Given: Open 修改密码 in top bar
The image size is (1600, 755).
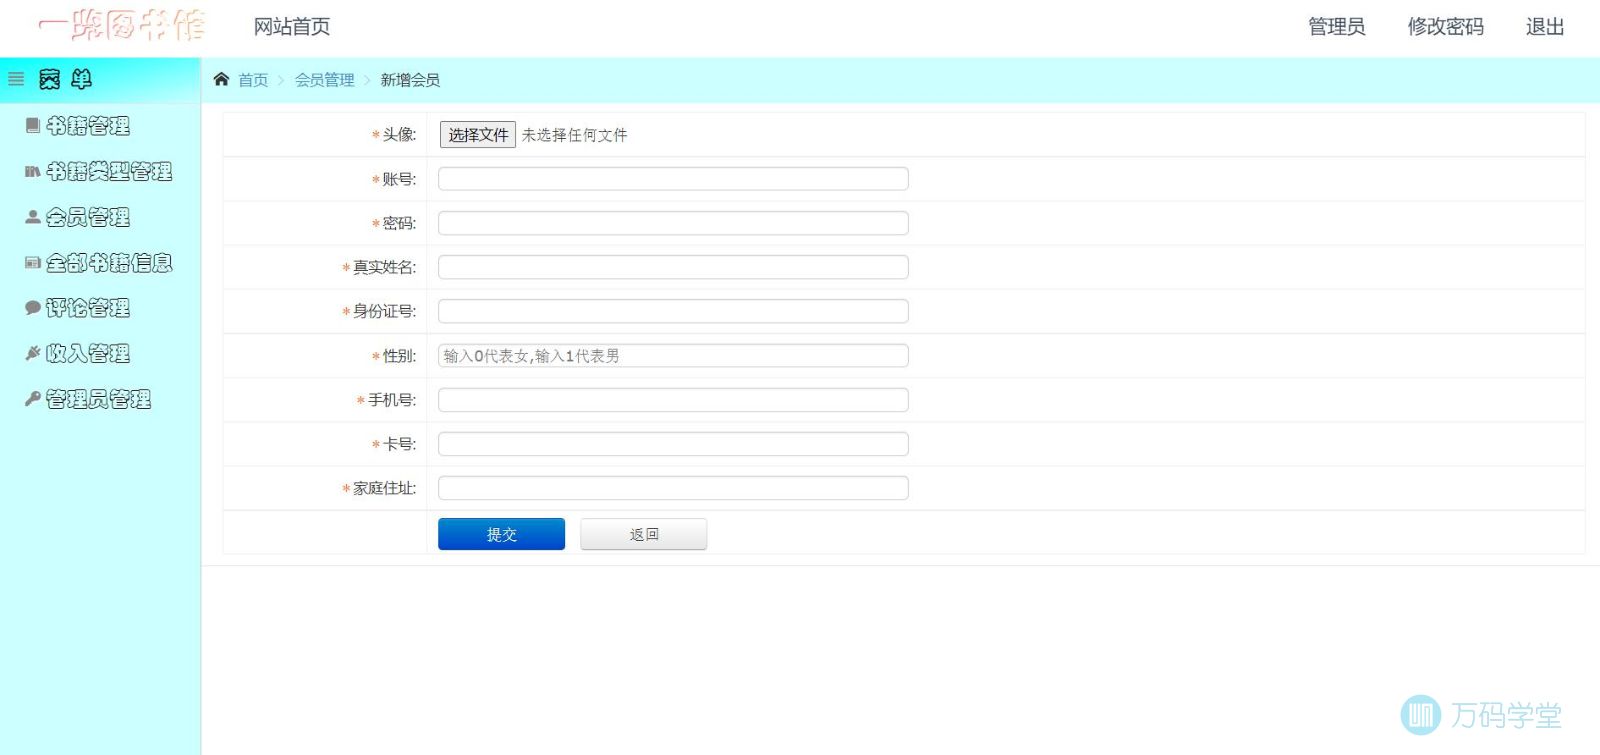Looking at the screenshot, I should 1446,27.
